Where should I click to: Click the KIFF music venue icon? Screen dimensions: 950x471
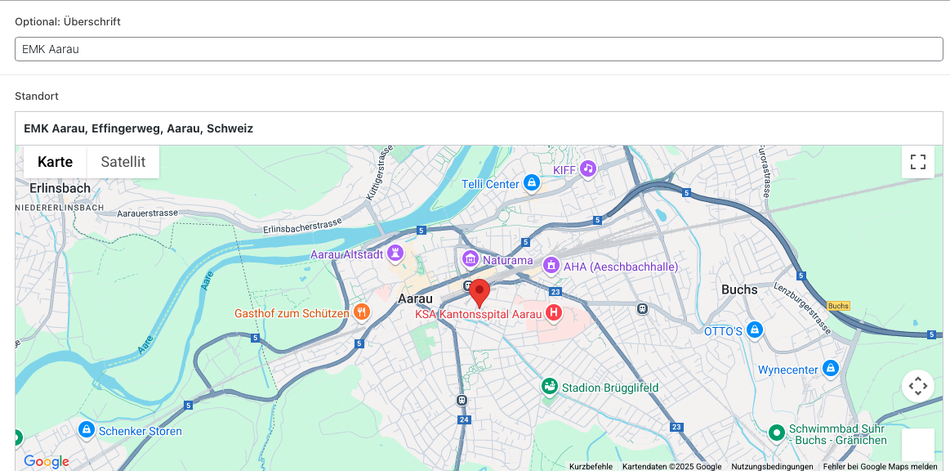click(588, 169)
